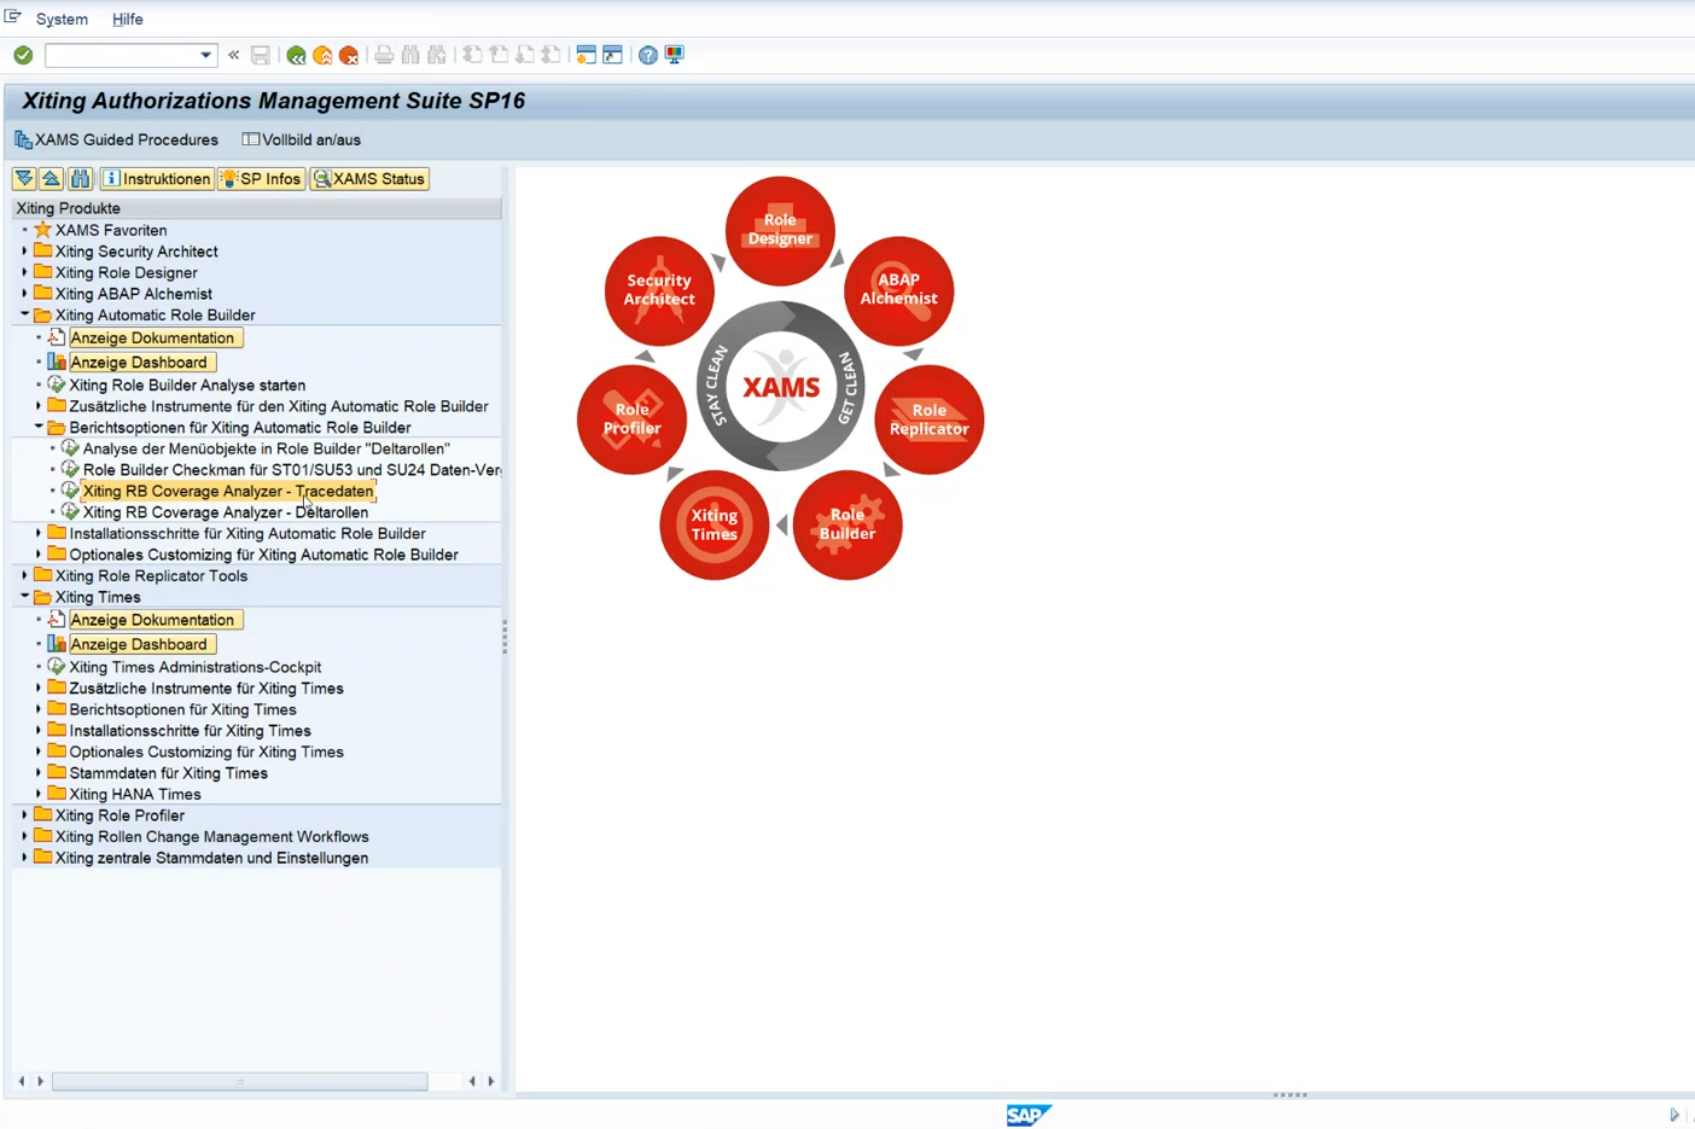Collapse Xiting Automatic Role Builder folder

(x=25, y=314)
